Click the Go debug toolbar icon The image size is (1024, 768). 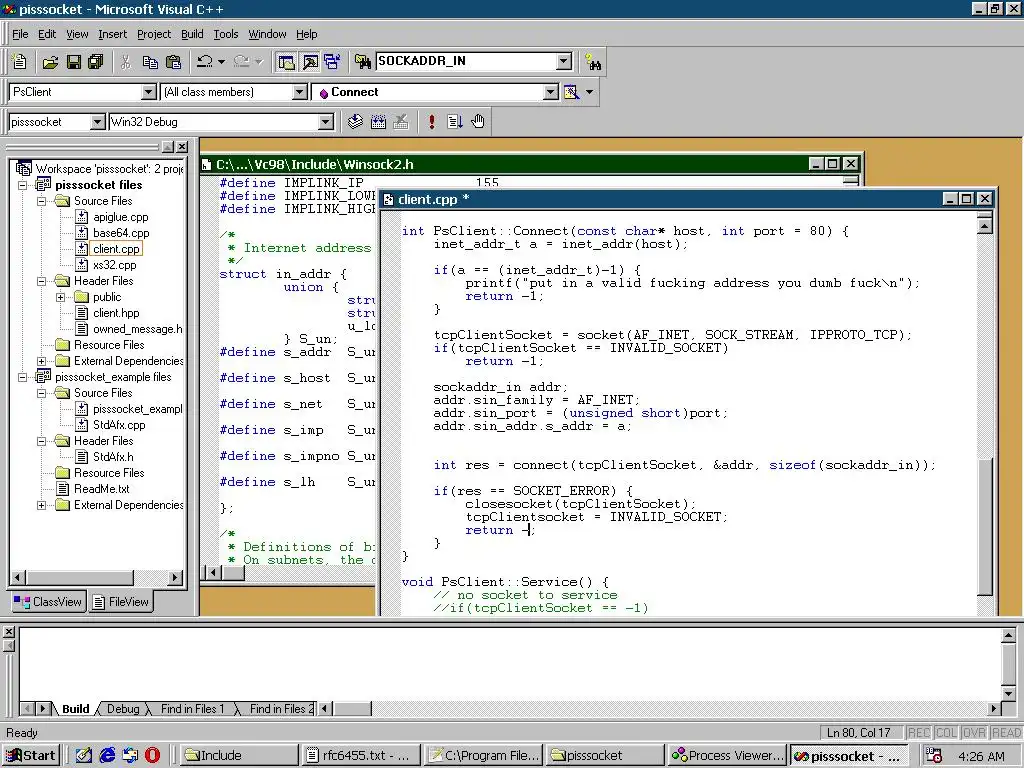tap(455, 122)
